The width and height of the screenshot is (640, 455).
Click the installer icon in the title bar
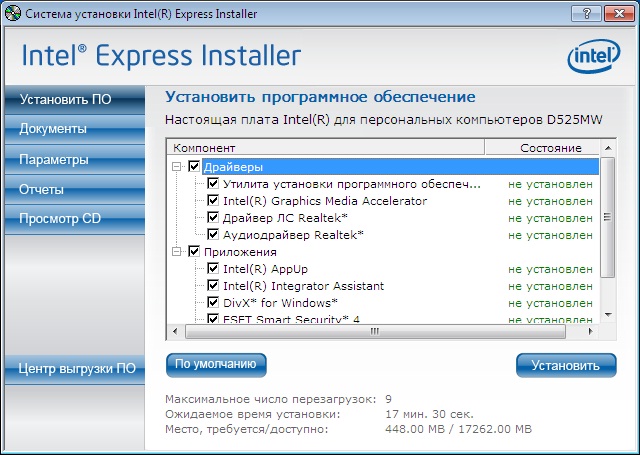[x=12, y=12]
